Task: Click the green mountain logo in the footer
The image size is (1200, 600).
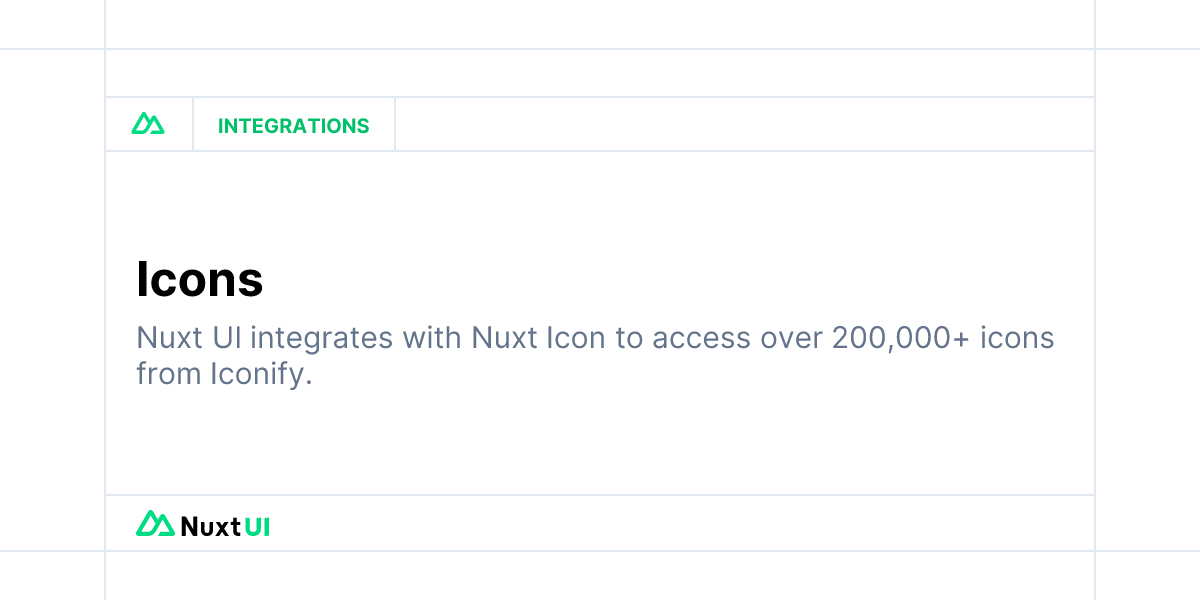Action: pos(155,523)
